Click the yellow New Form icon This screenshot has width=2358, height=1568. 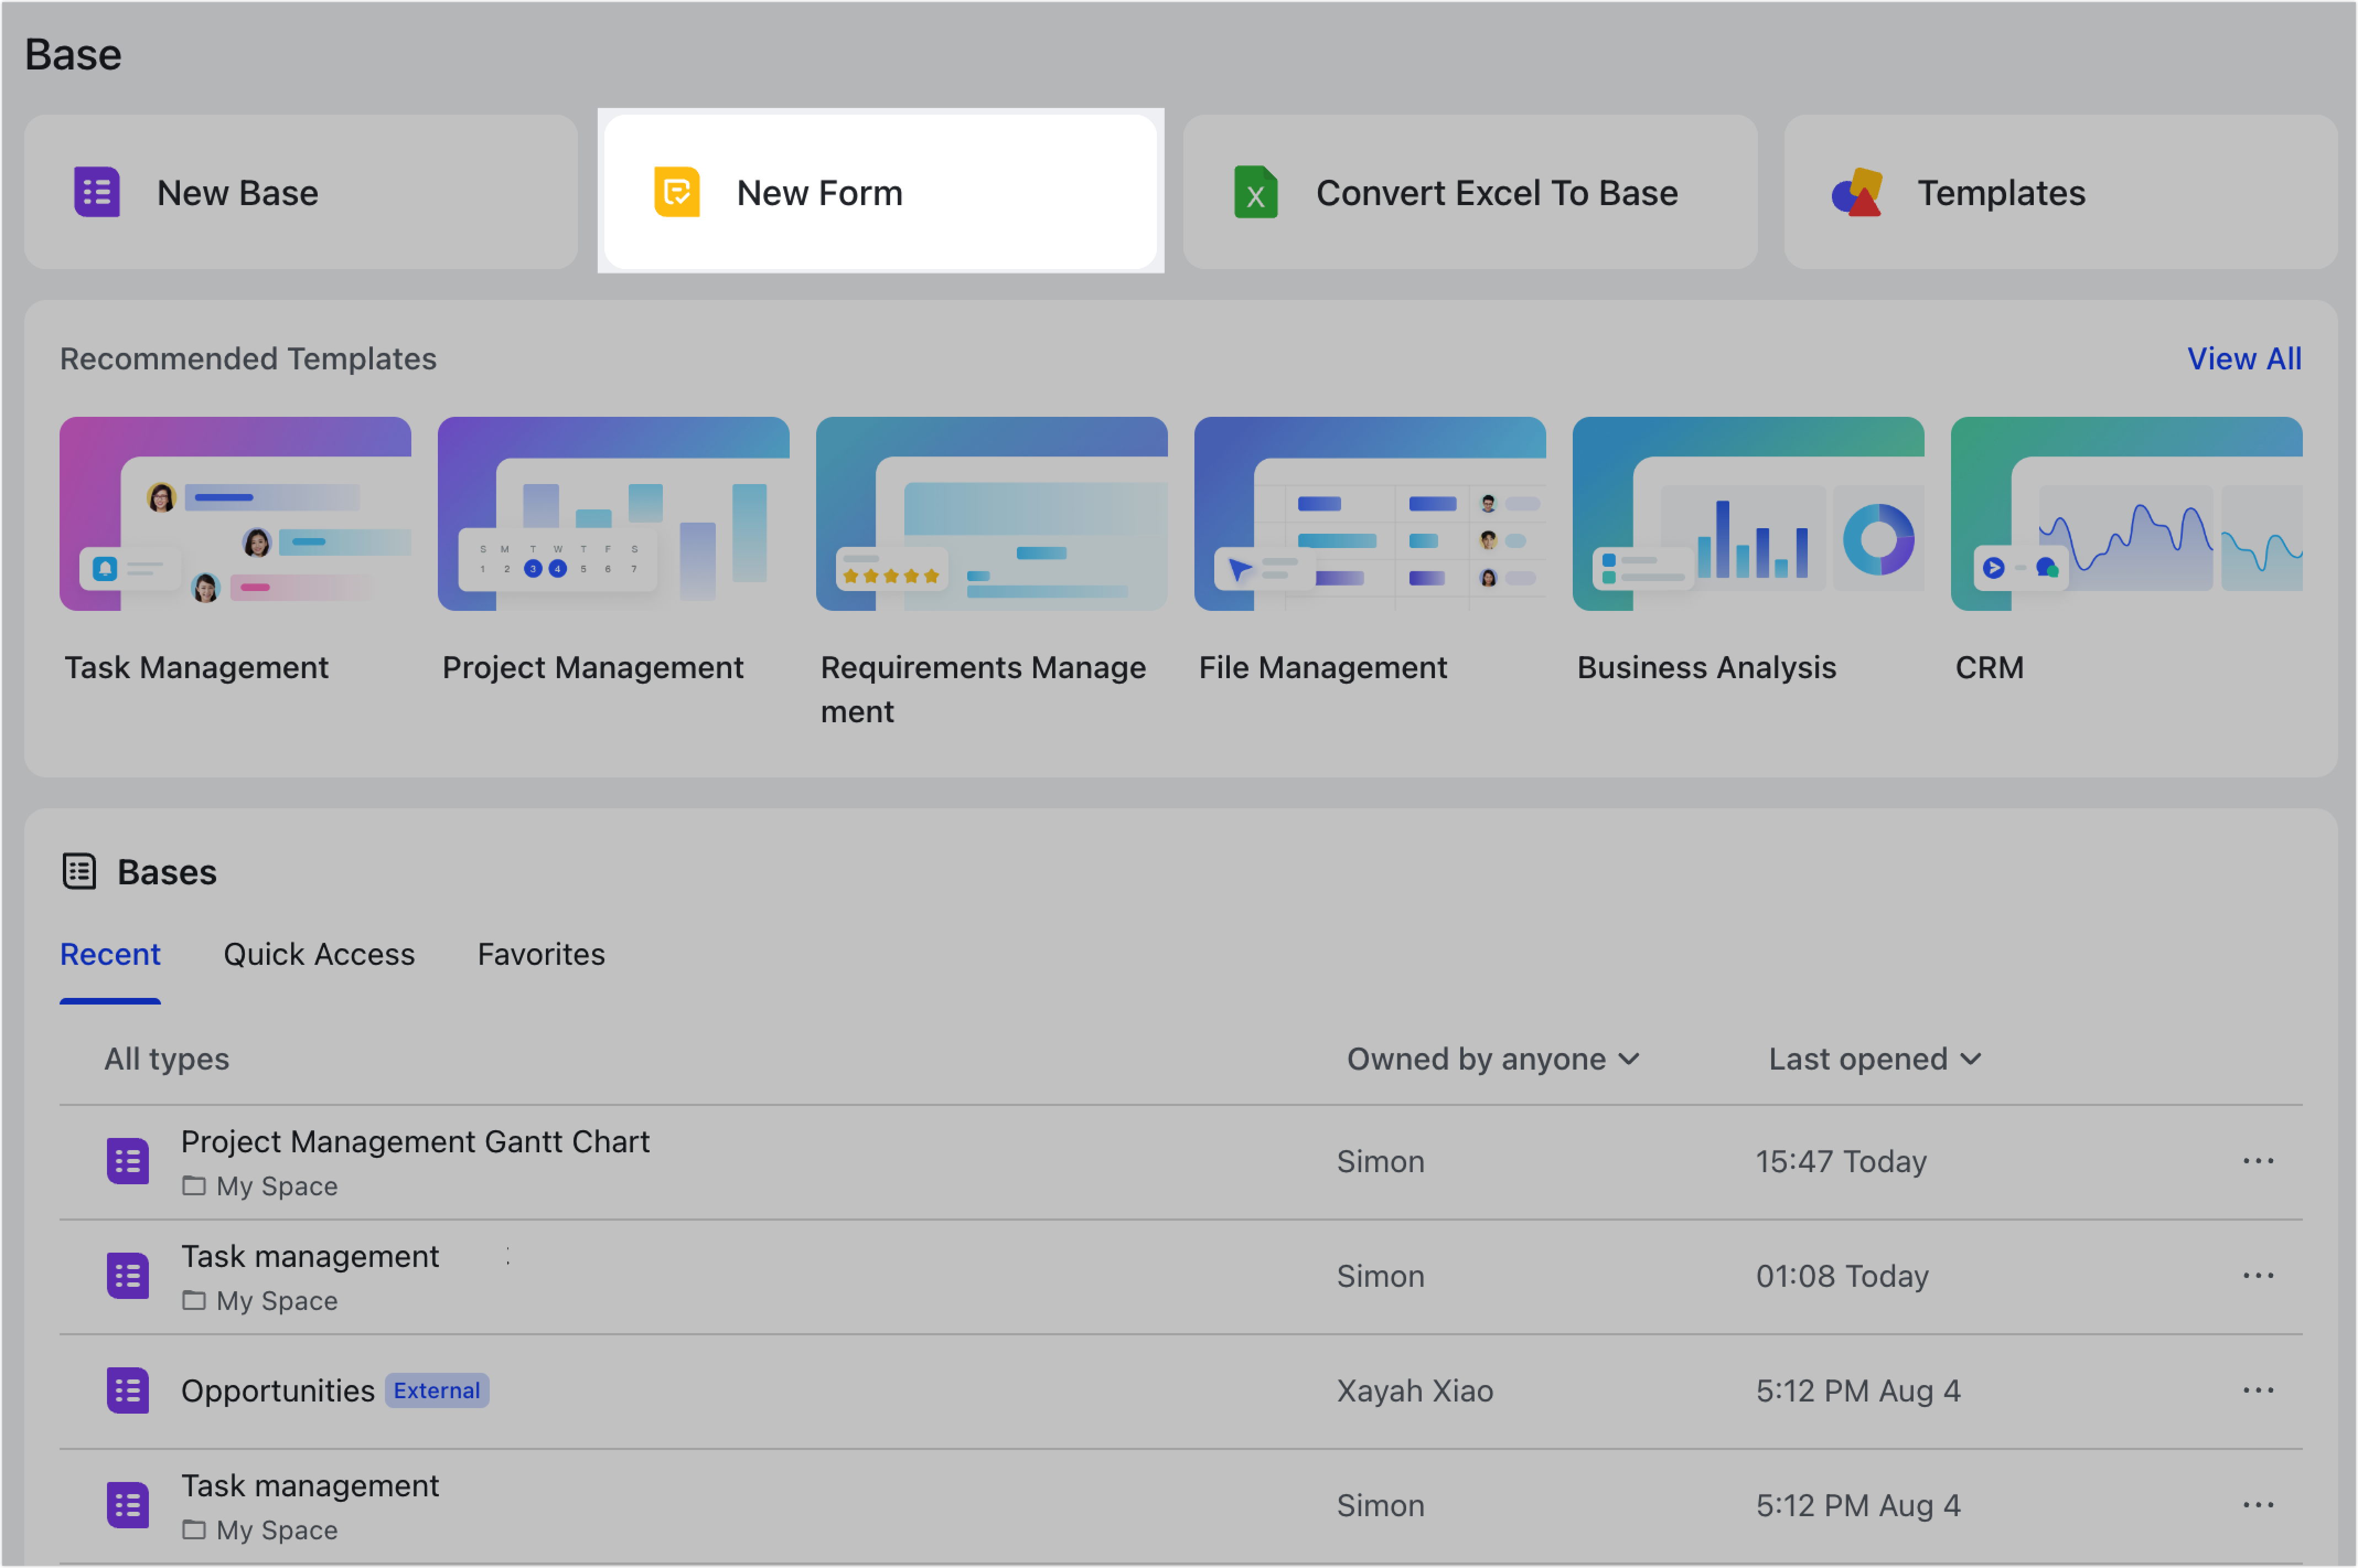pyautogui.click(x=677, y=192)
